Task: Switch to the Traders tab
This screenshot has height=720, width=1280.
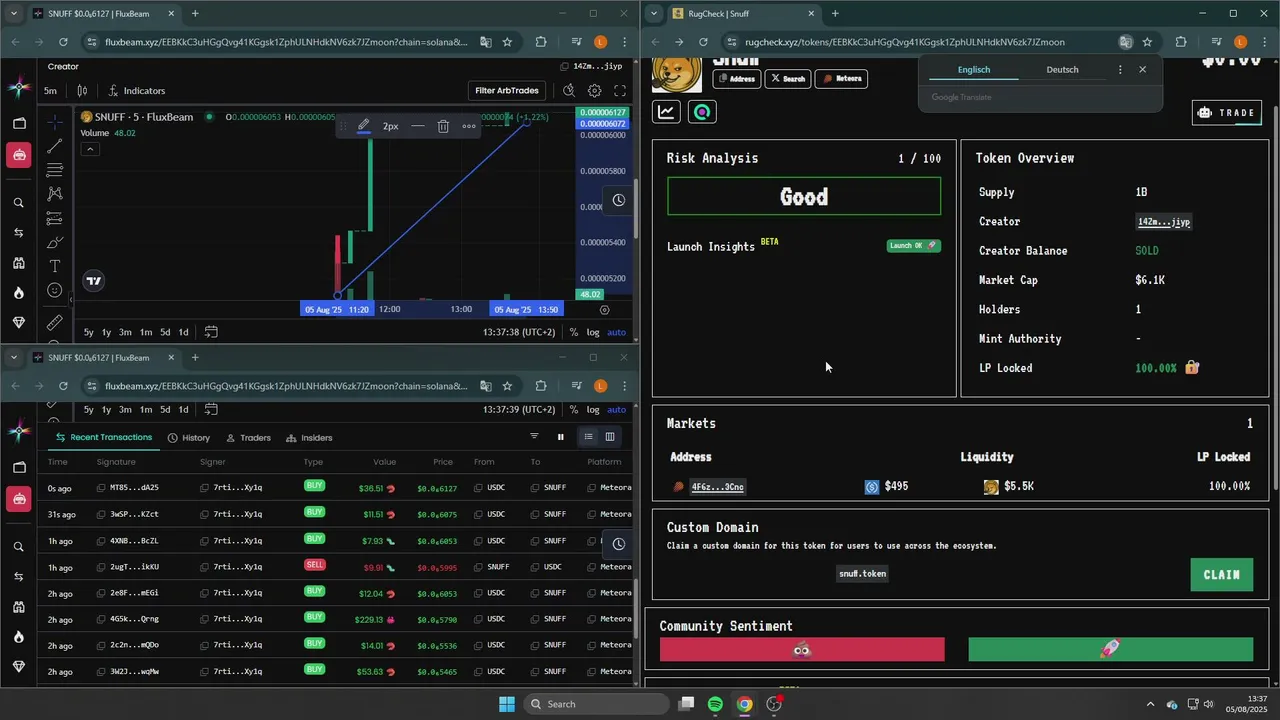Action: [248, 438]
